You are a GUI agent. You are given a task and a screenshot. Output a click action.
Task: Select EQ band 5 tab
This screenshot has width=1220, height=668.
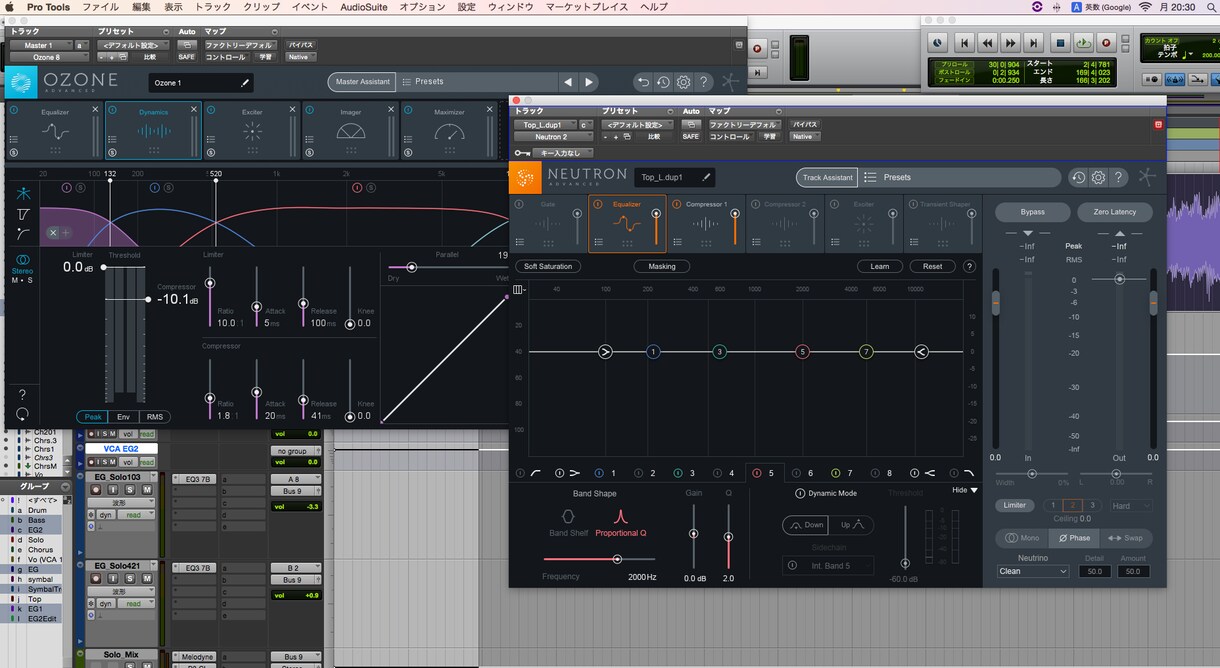coord(765,473)
